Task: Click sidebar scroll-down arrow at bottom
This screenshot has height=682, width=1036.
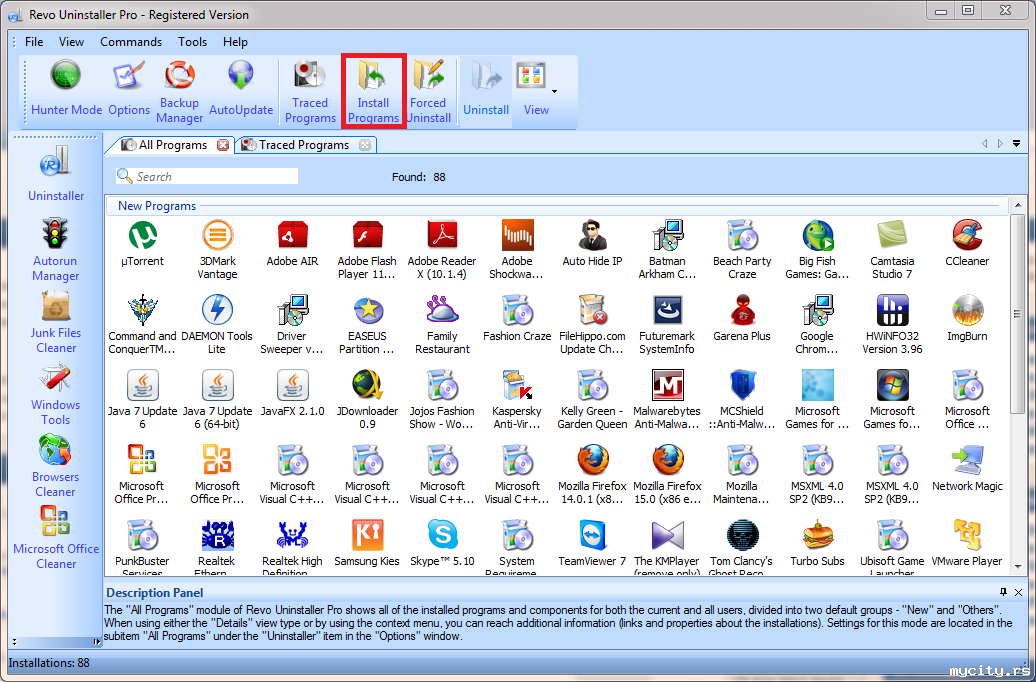Action: [x=14, y=641]
